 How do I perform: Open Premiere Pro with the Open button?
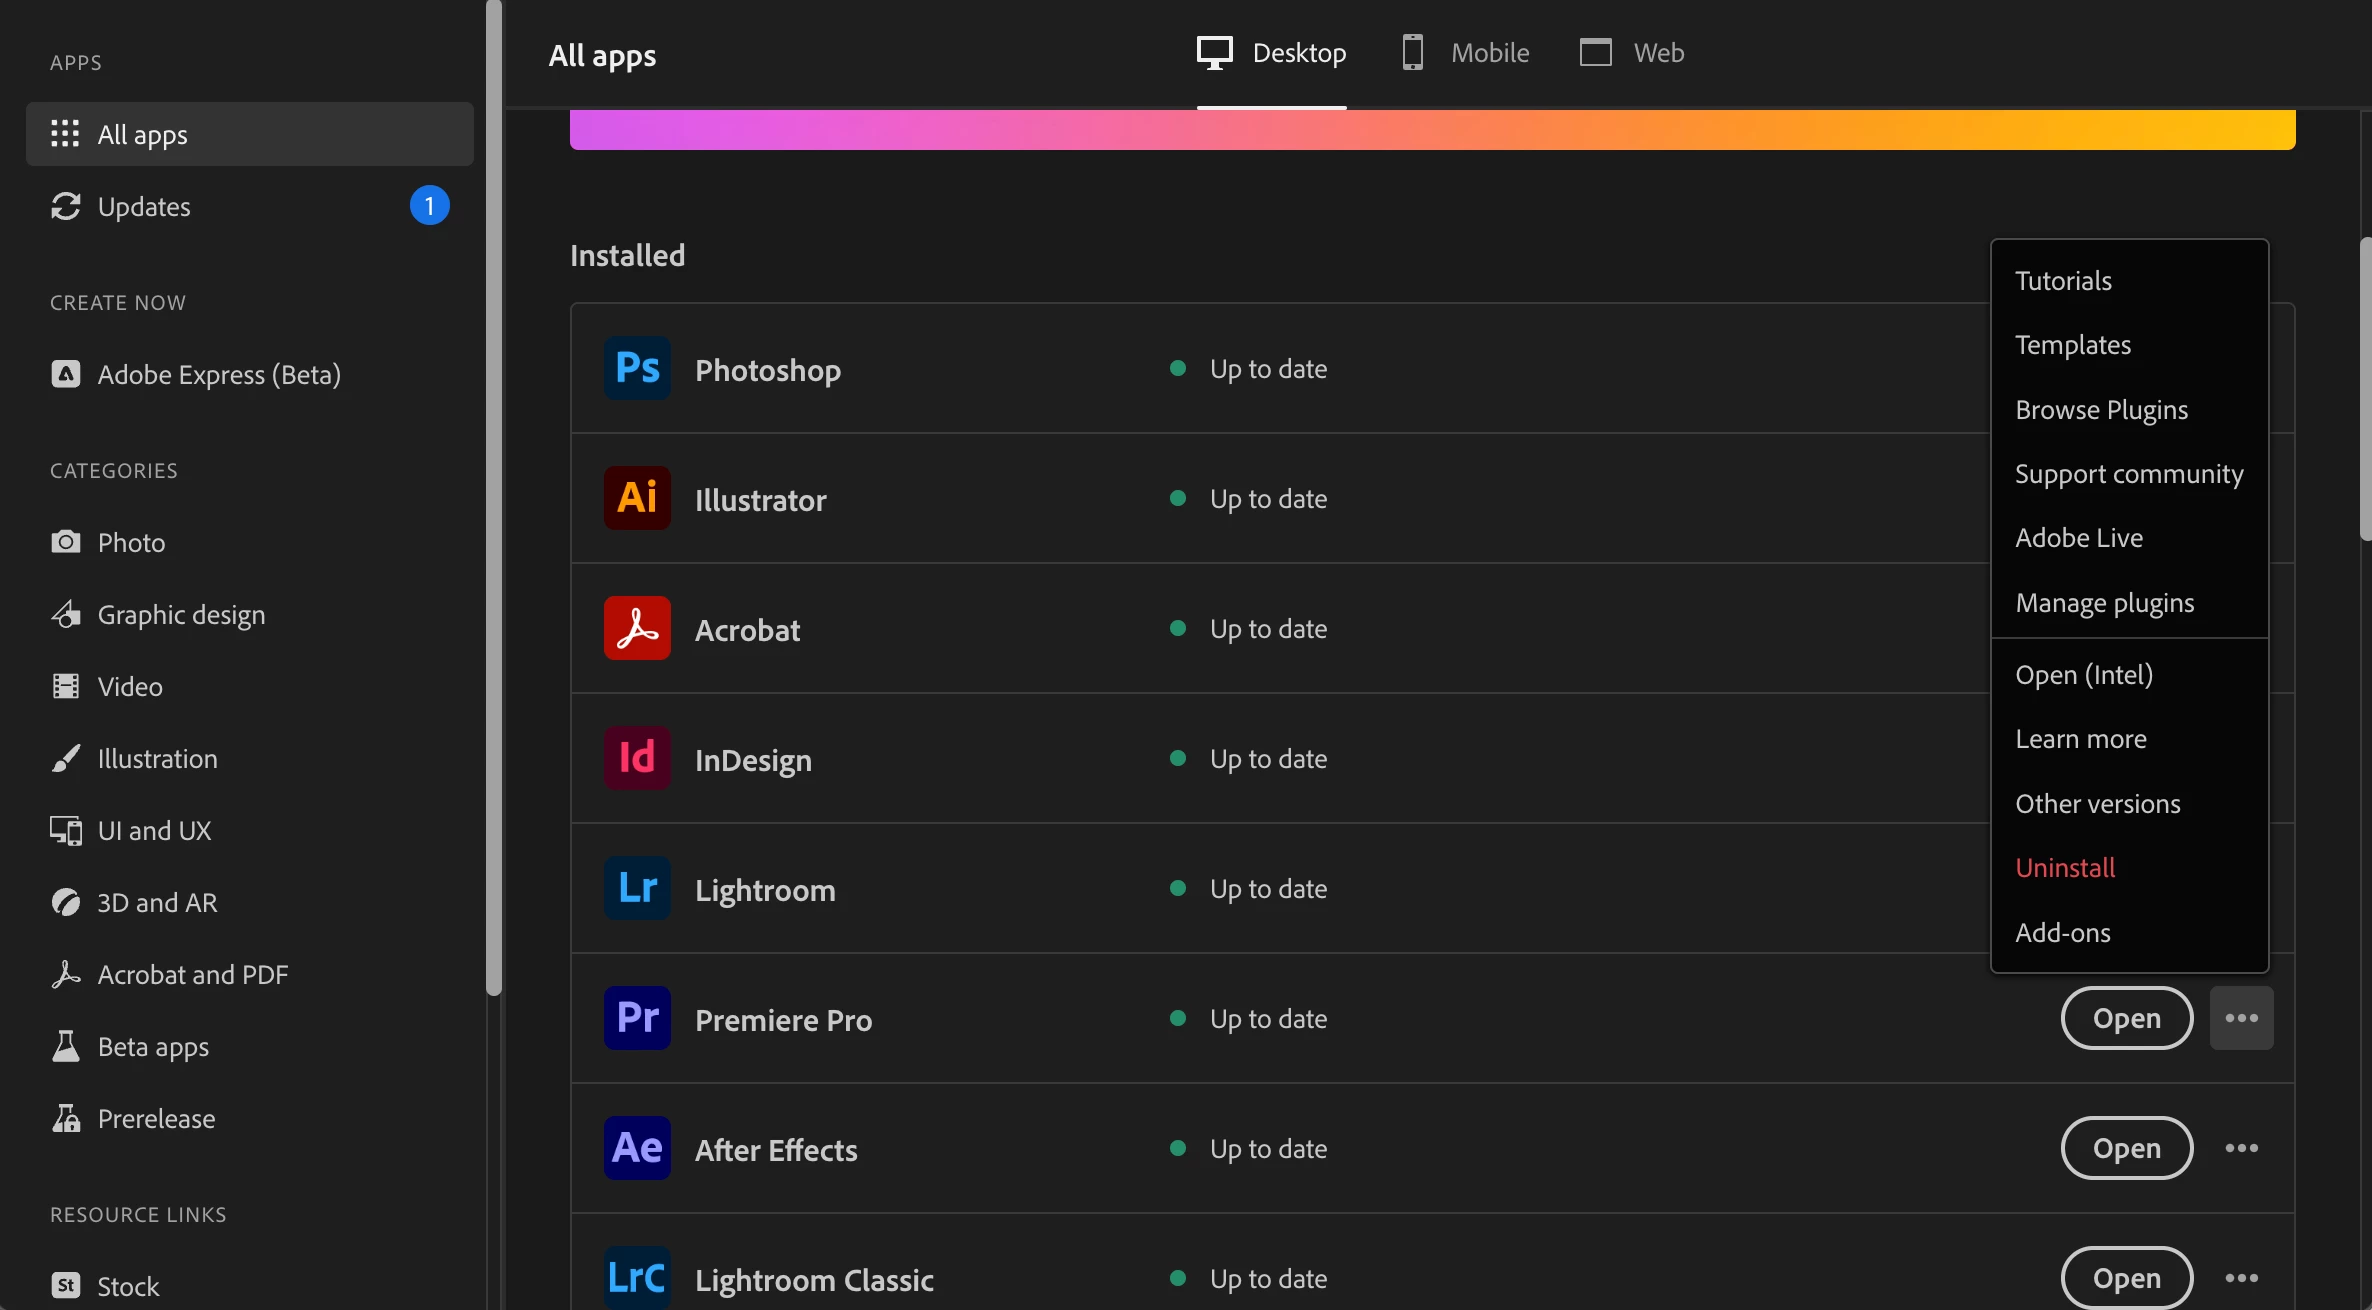click(2126, 1018)
